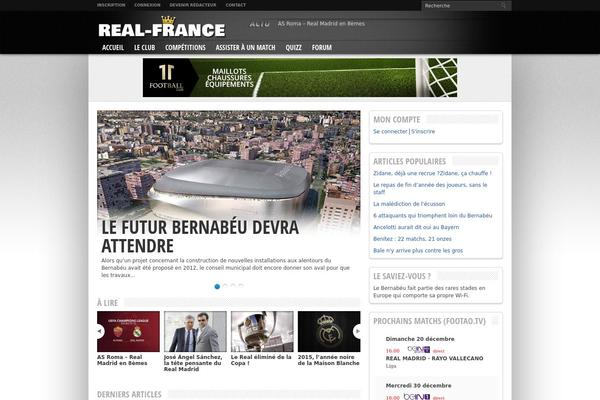Click Prochains Matchs (Footao.tv) heading
600x400 pixels.
click(429, 321)
